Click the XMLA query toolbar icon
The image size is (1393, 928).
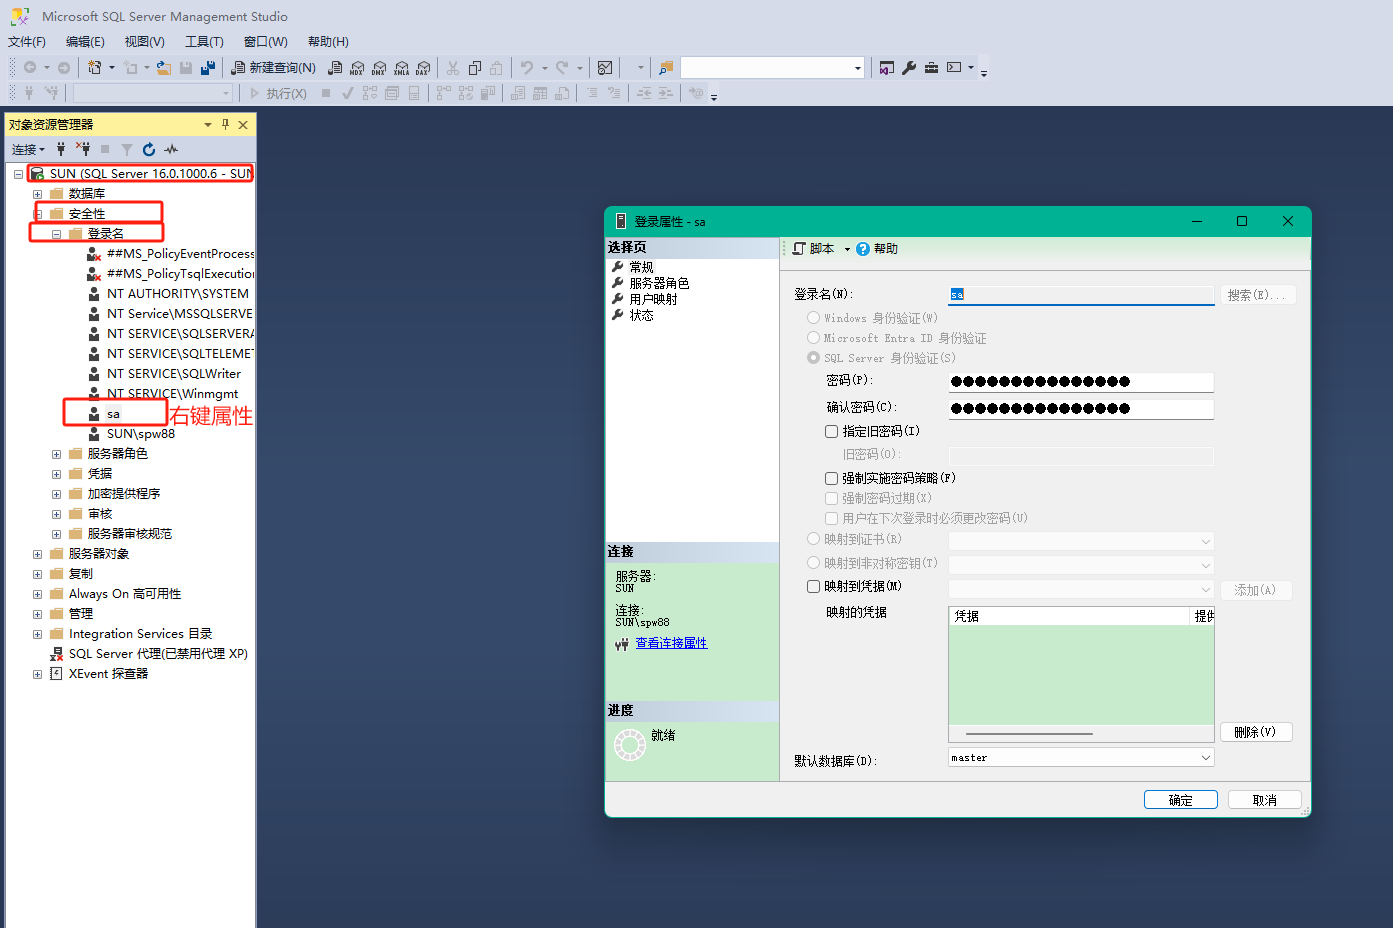click(402, 68)
